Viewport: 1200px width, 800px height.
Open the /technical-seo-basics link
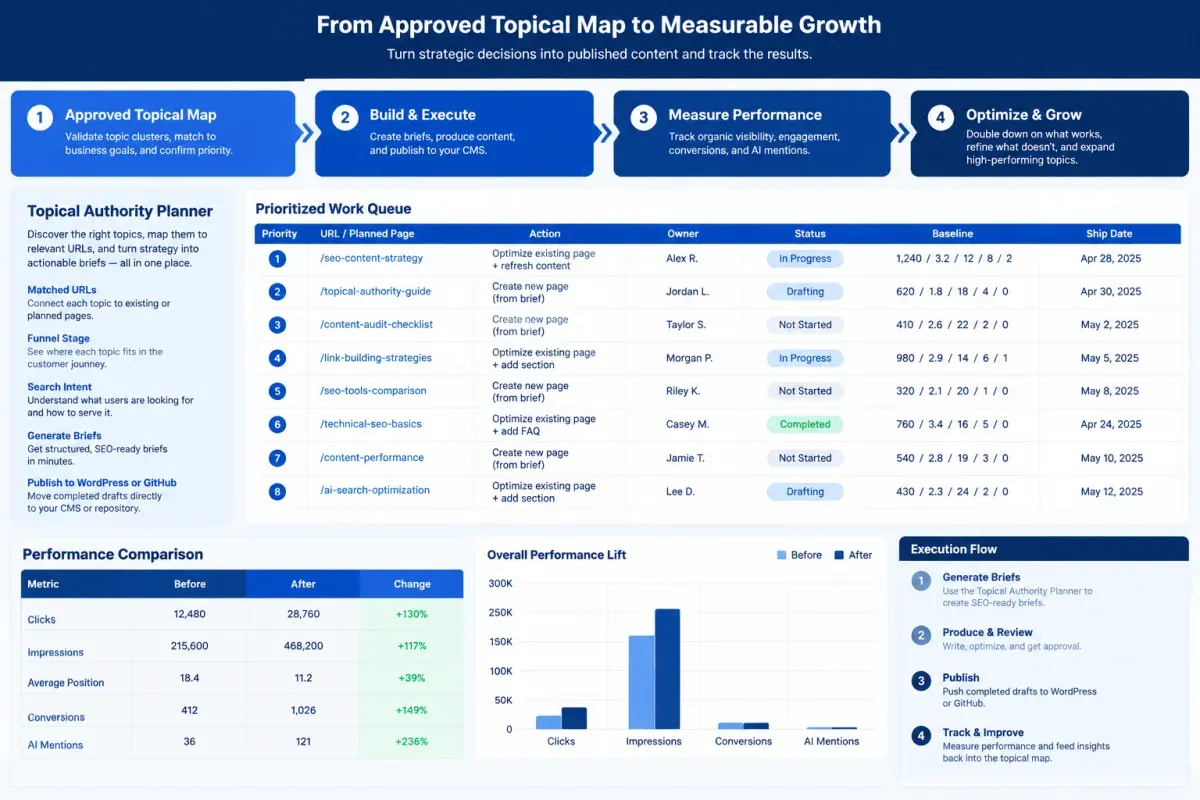[371, 424]
